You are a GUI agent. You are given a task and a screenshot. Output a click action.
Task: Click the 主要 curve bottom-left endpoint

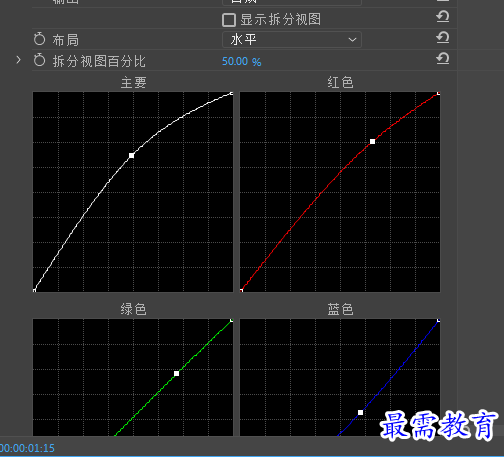34,291
